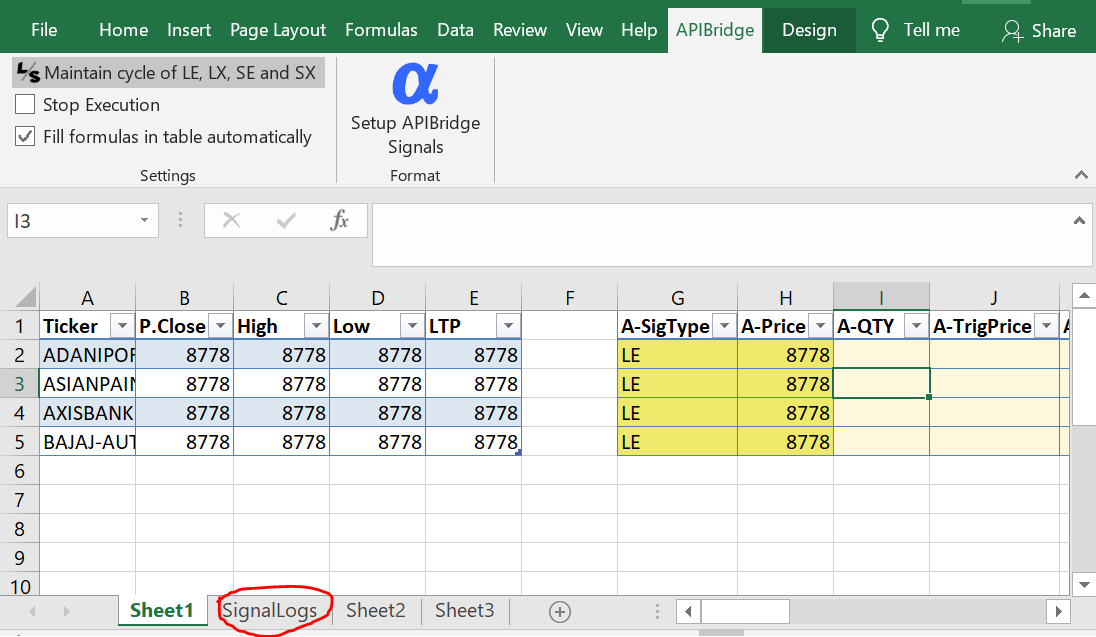Select the AXISBANK ticker cell
This screenshot has width=1096, height=637.
tap(88, 413)
